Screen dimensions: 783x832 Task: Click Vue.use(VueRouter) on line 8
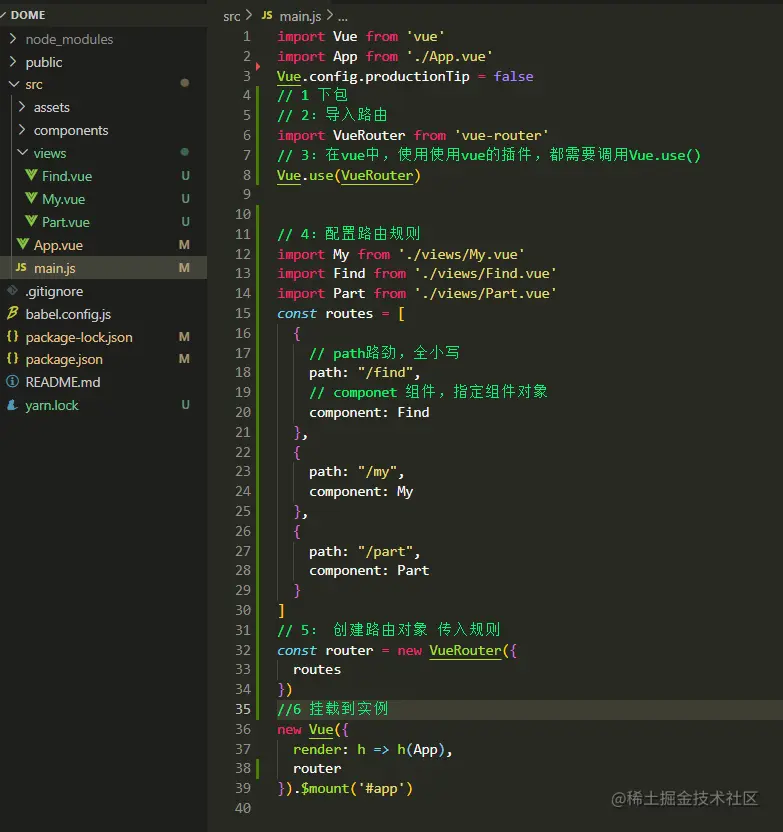[349, 176]
